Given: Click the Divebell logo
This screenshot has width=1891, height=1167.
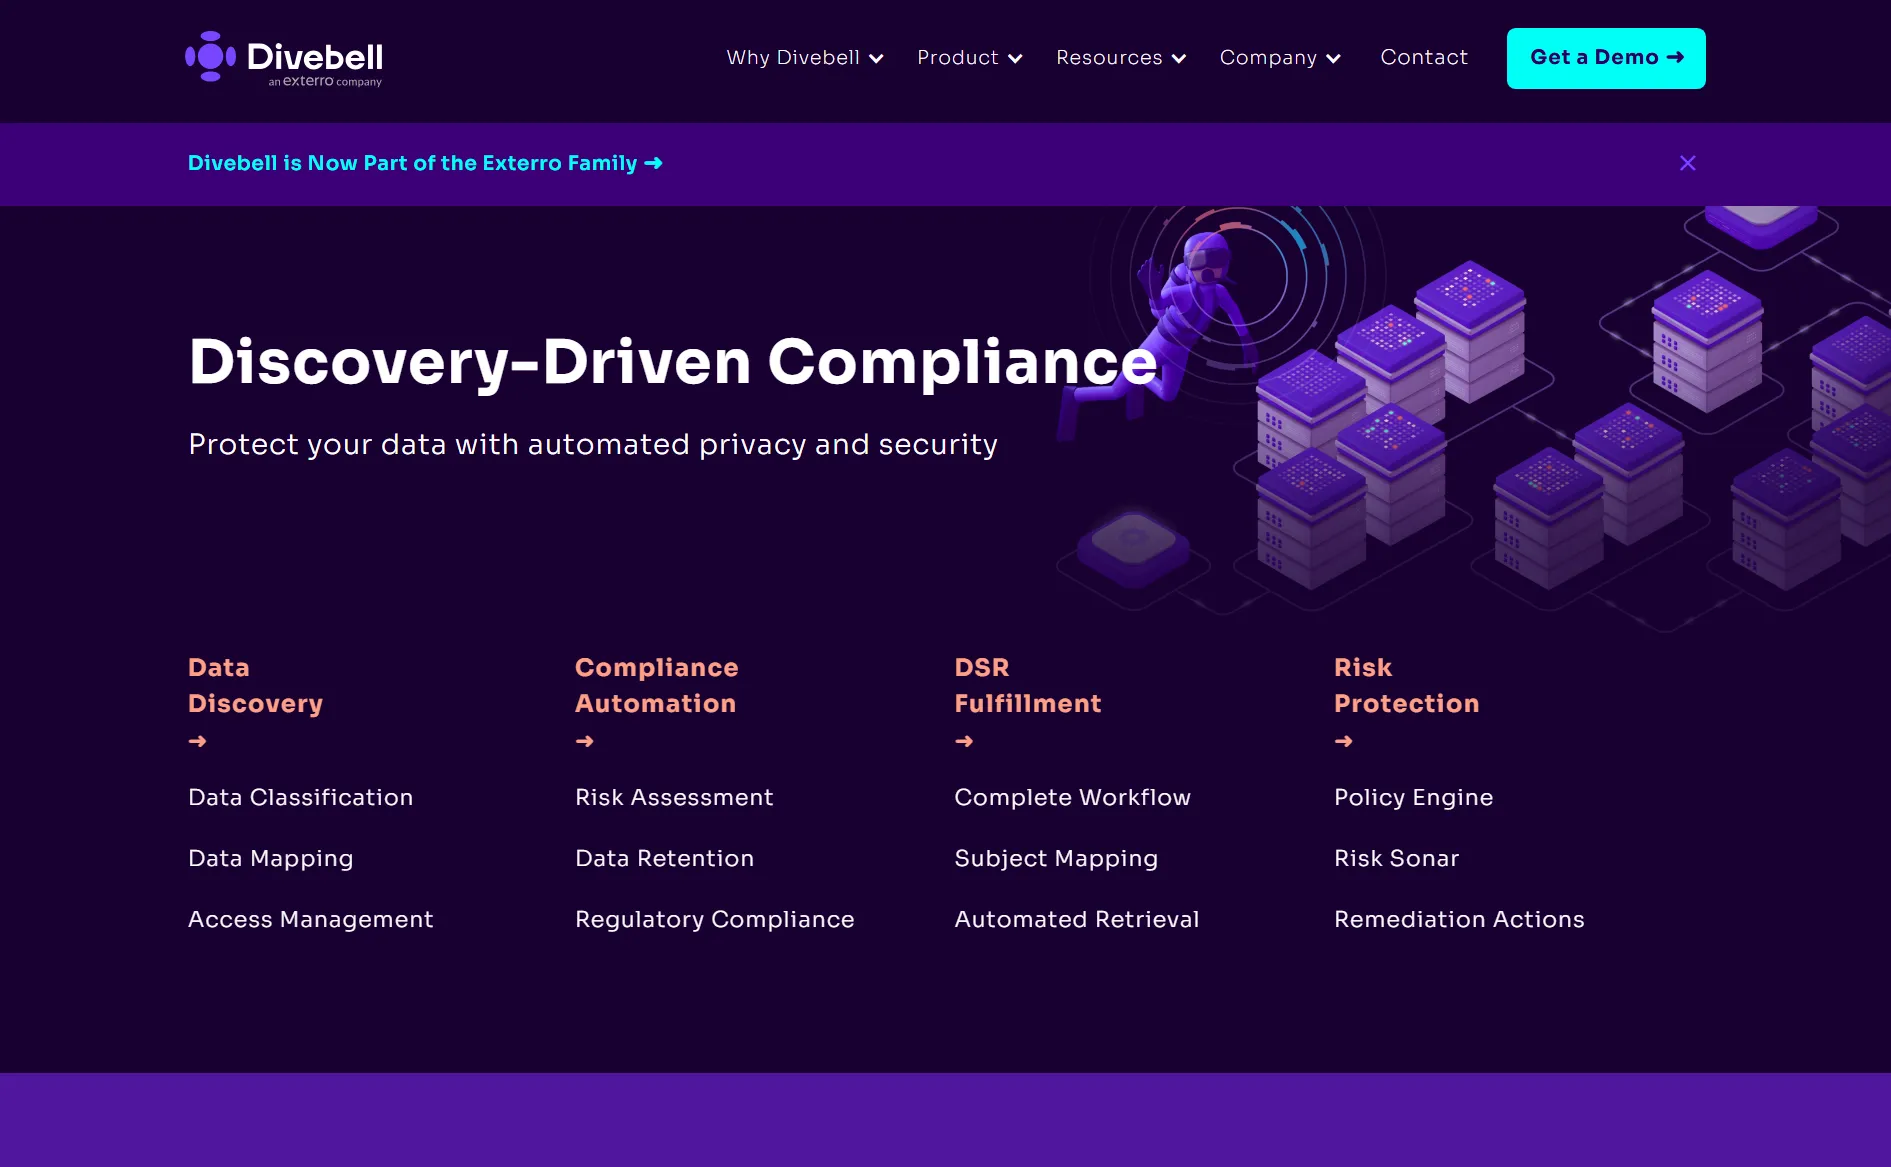Looking at the screenshot, I should tap(285, 58).
